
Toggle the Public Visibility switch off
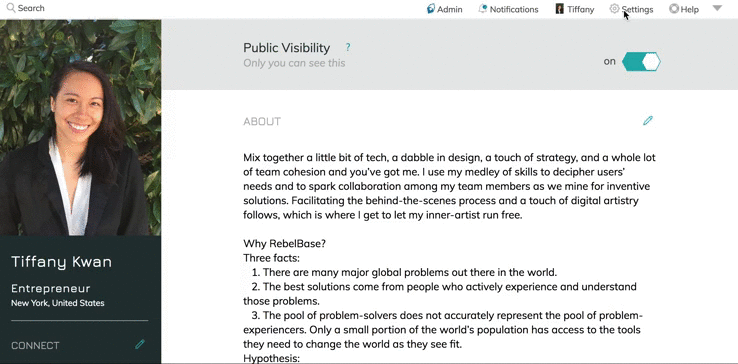pos(641,62)
